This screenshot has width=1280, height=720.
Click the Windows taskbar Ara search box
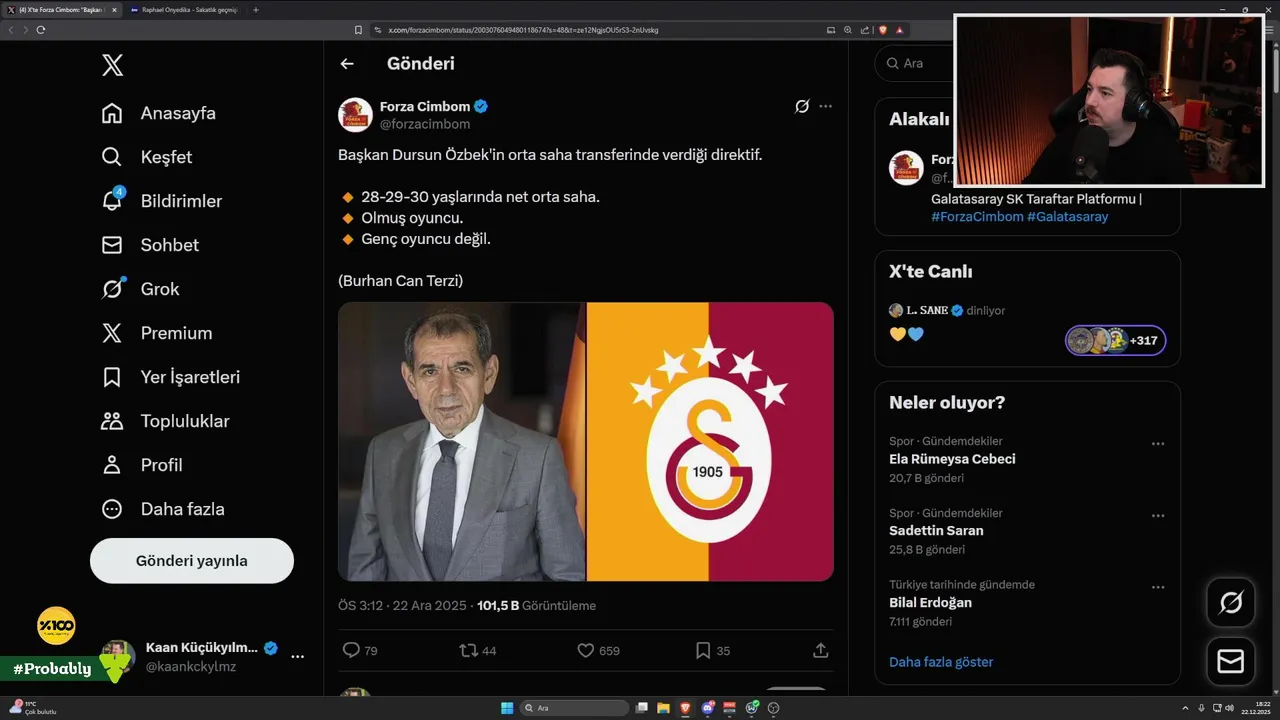pos(575,708)
